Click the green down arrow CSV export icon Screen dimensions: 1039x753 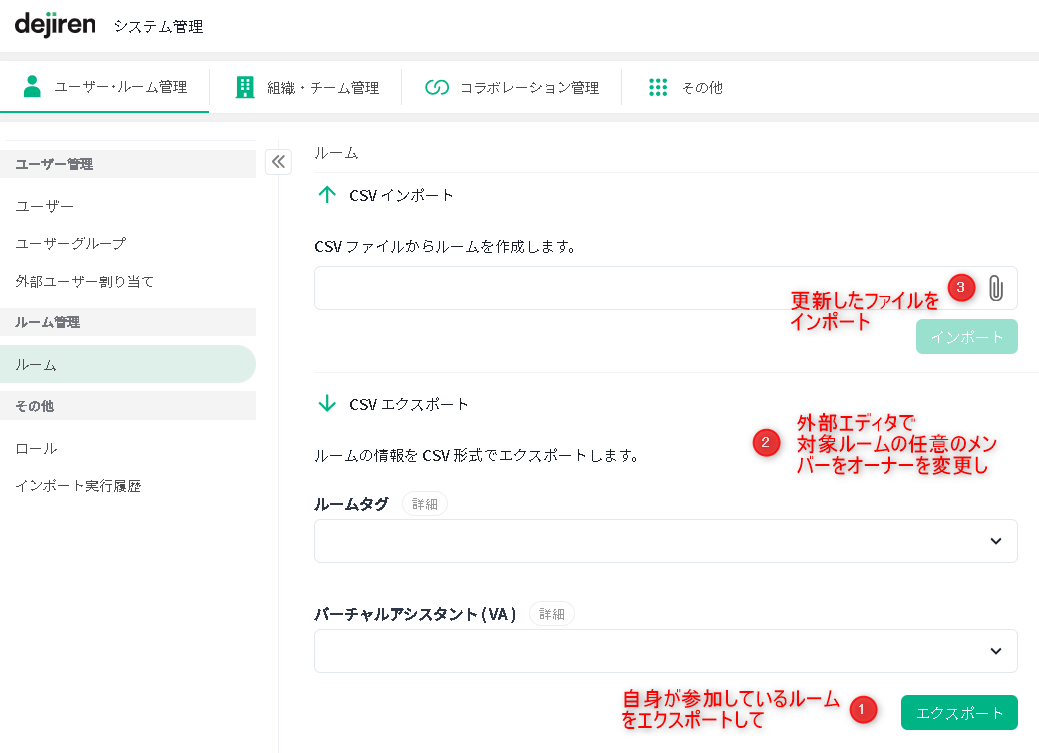point(326,404)
